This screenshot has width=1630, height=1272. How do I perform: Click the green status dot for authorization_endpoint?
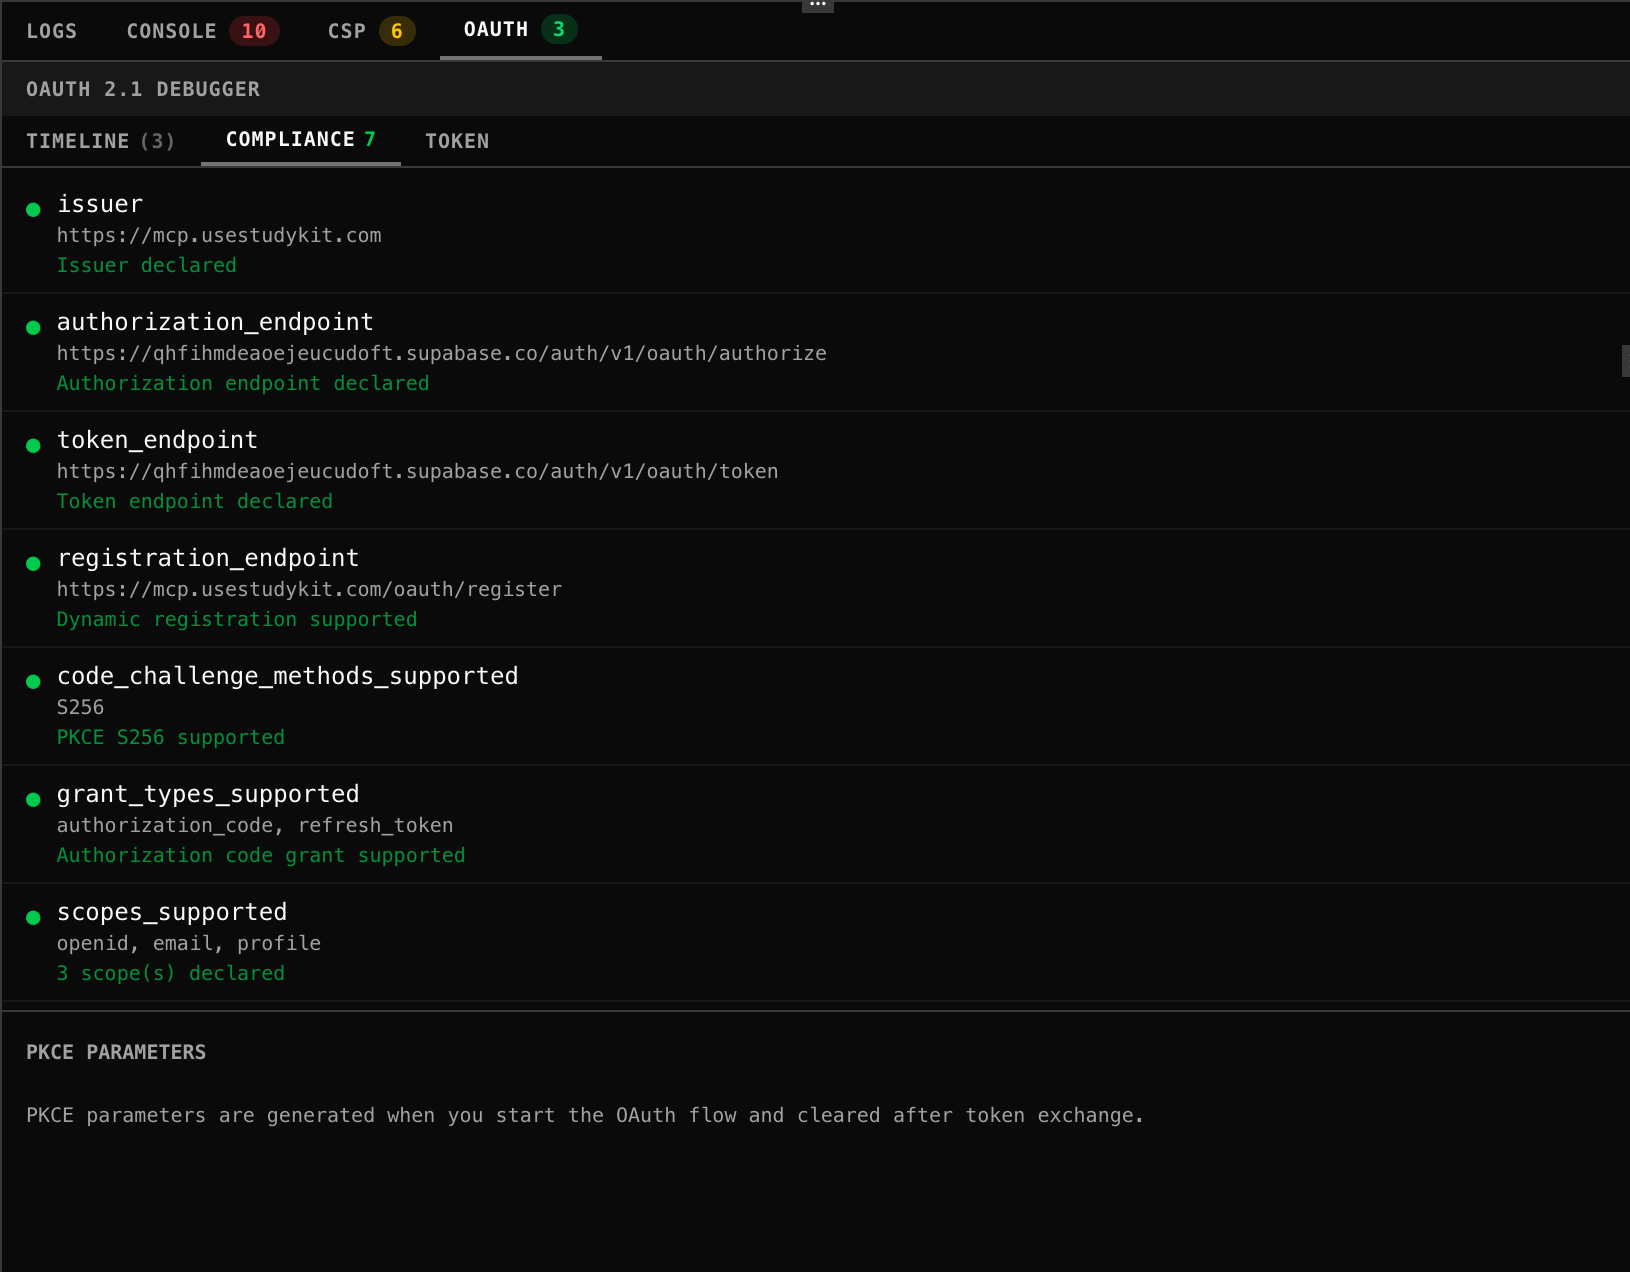[x=33, y=327]
